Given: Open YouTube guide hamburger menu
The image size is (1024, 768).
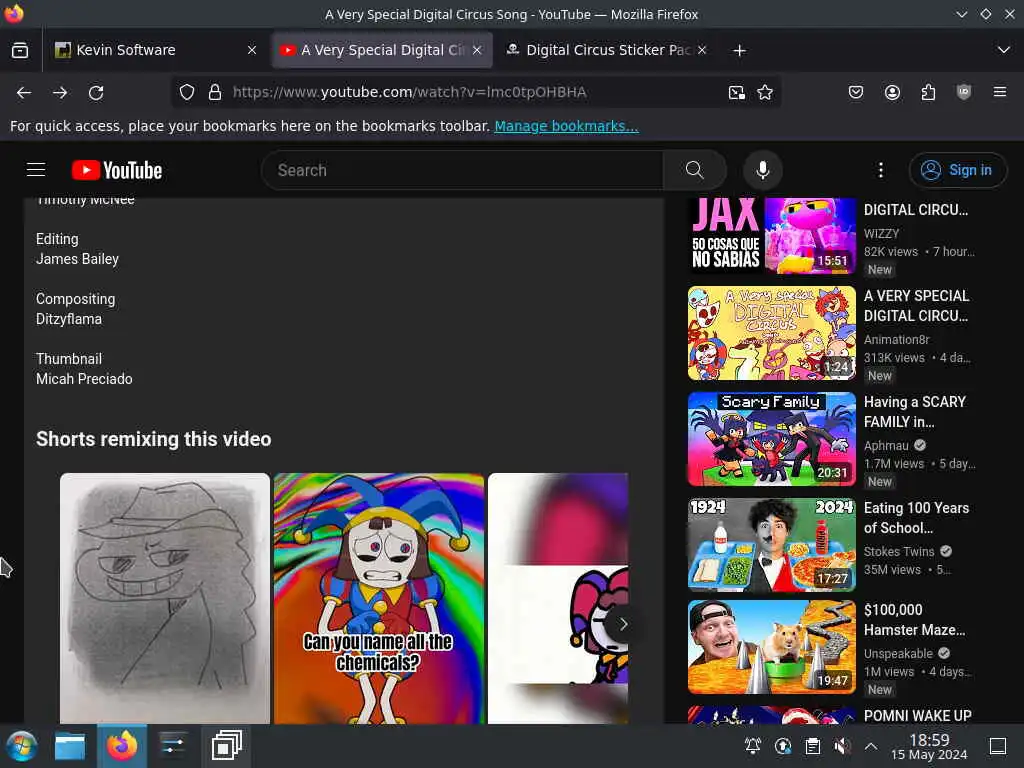Looking at the screenshot, I should [36, 170].
